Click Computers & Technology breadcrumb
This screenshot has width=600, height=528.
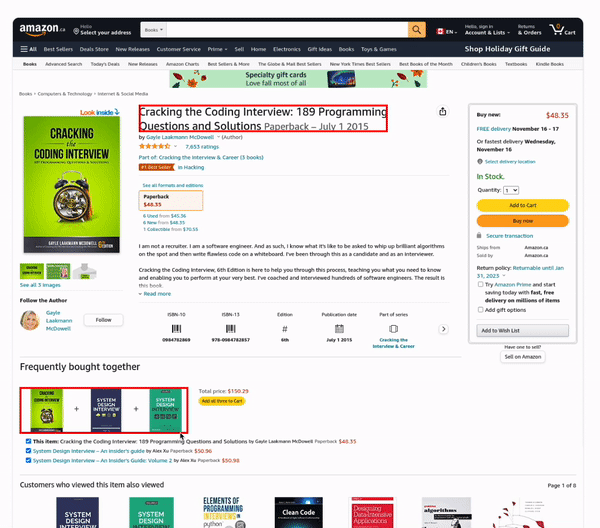click(x=65, y=94)
